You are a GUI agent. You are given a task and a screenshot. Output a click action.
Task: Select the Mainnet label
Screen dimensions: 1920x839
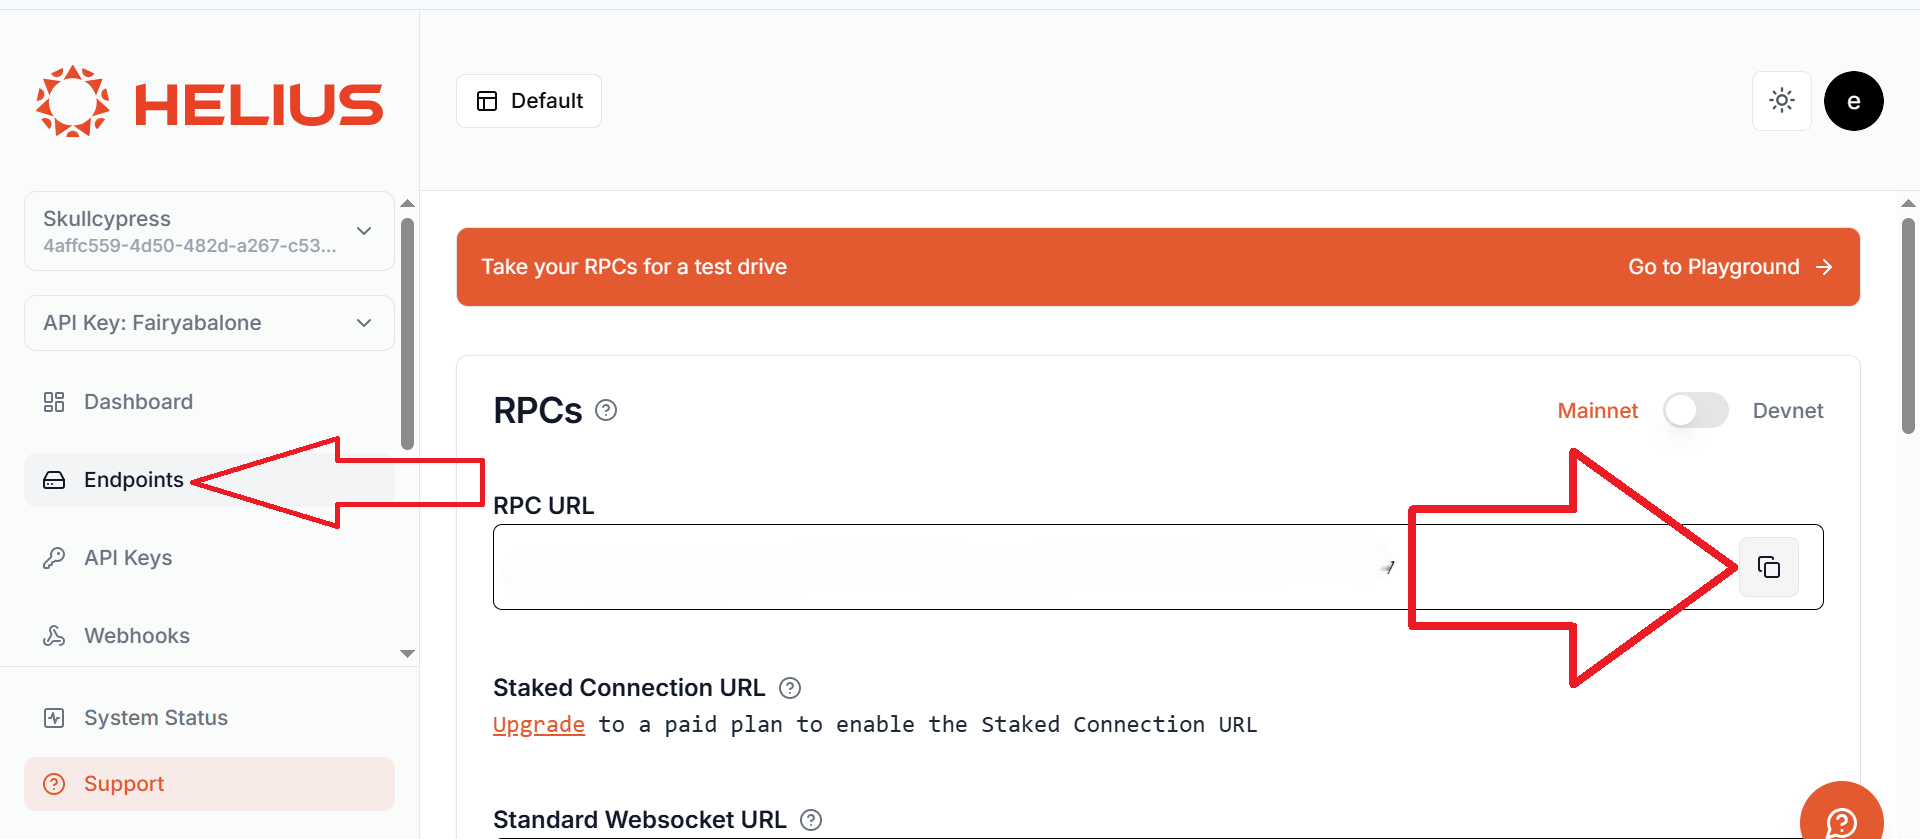1597,411
